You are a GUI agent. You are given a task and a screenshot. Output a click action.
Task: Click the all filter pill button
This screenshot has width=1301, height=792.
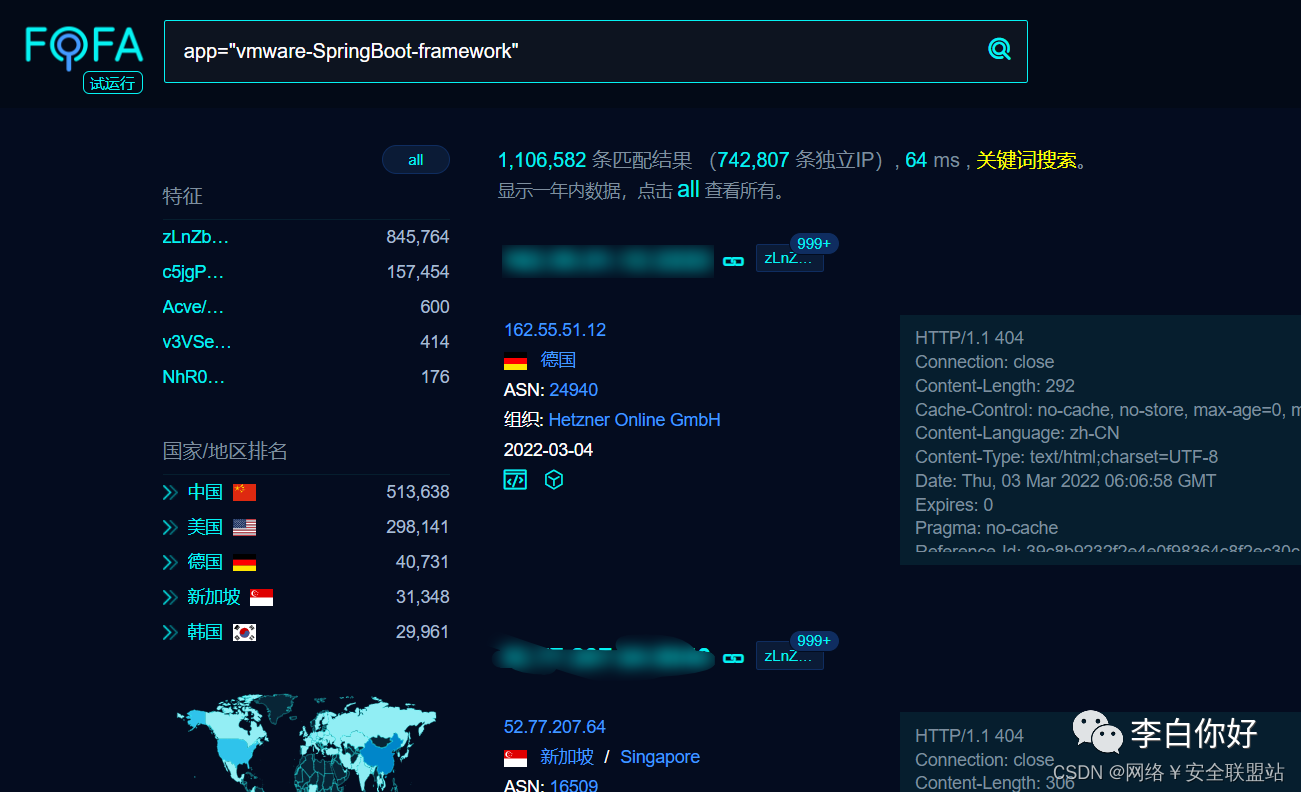[416, 160]
